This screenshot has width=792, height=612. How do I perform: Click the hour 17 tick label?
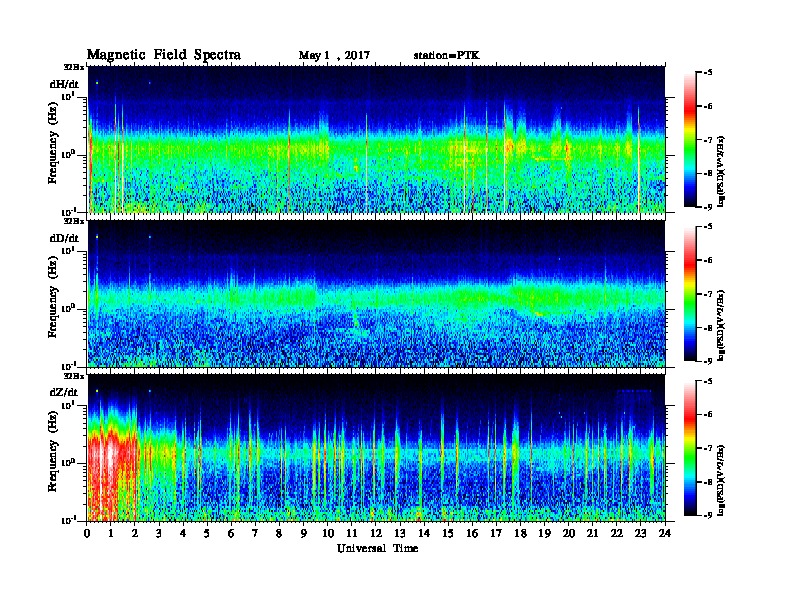497,533
